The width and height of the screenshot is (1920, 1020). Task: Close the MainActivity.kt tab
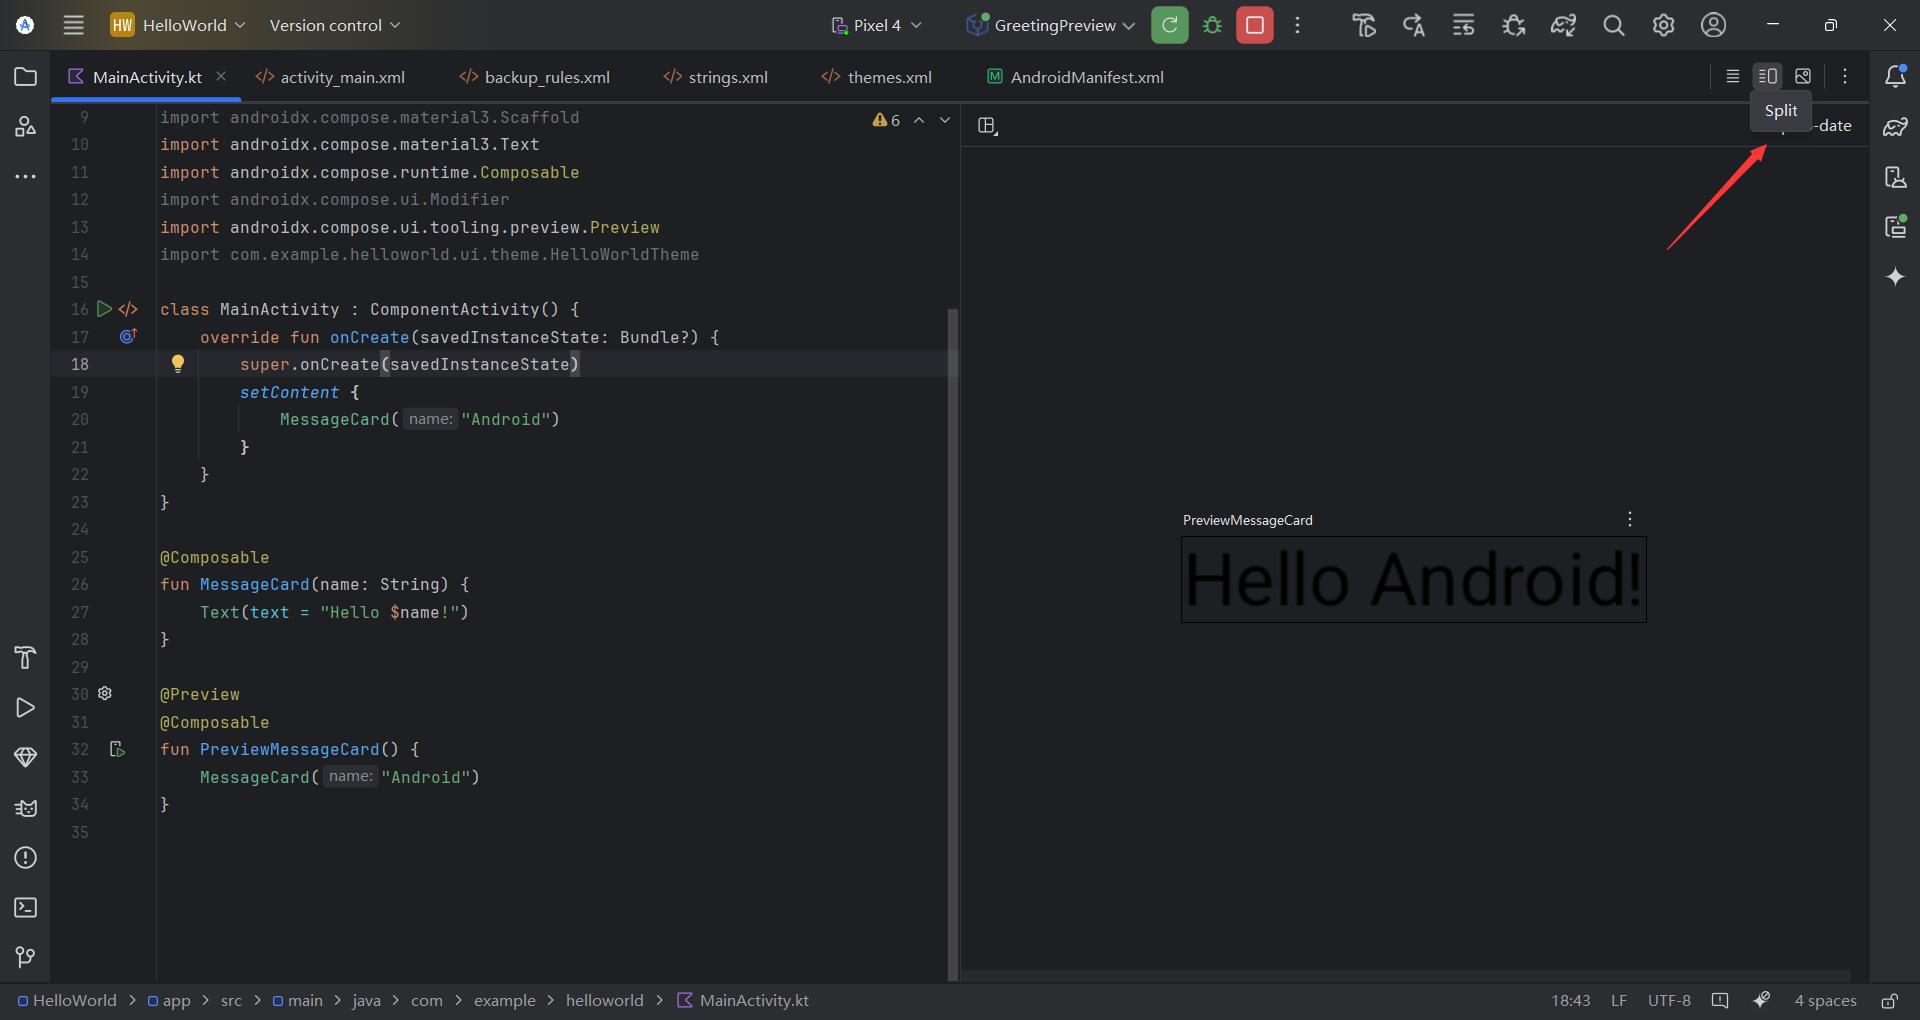[221, 76]
